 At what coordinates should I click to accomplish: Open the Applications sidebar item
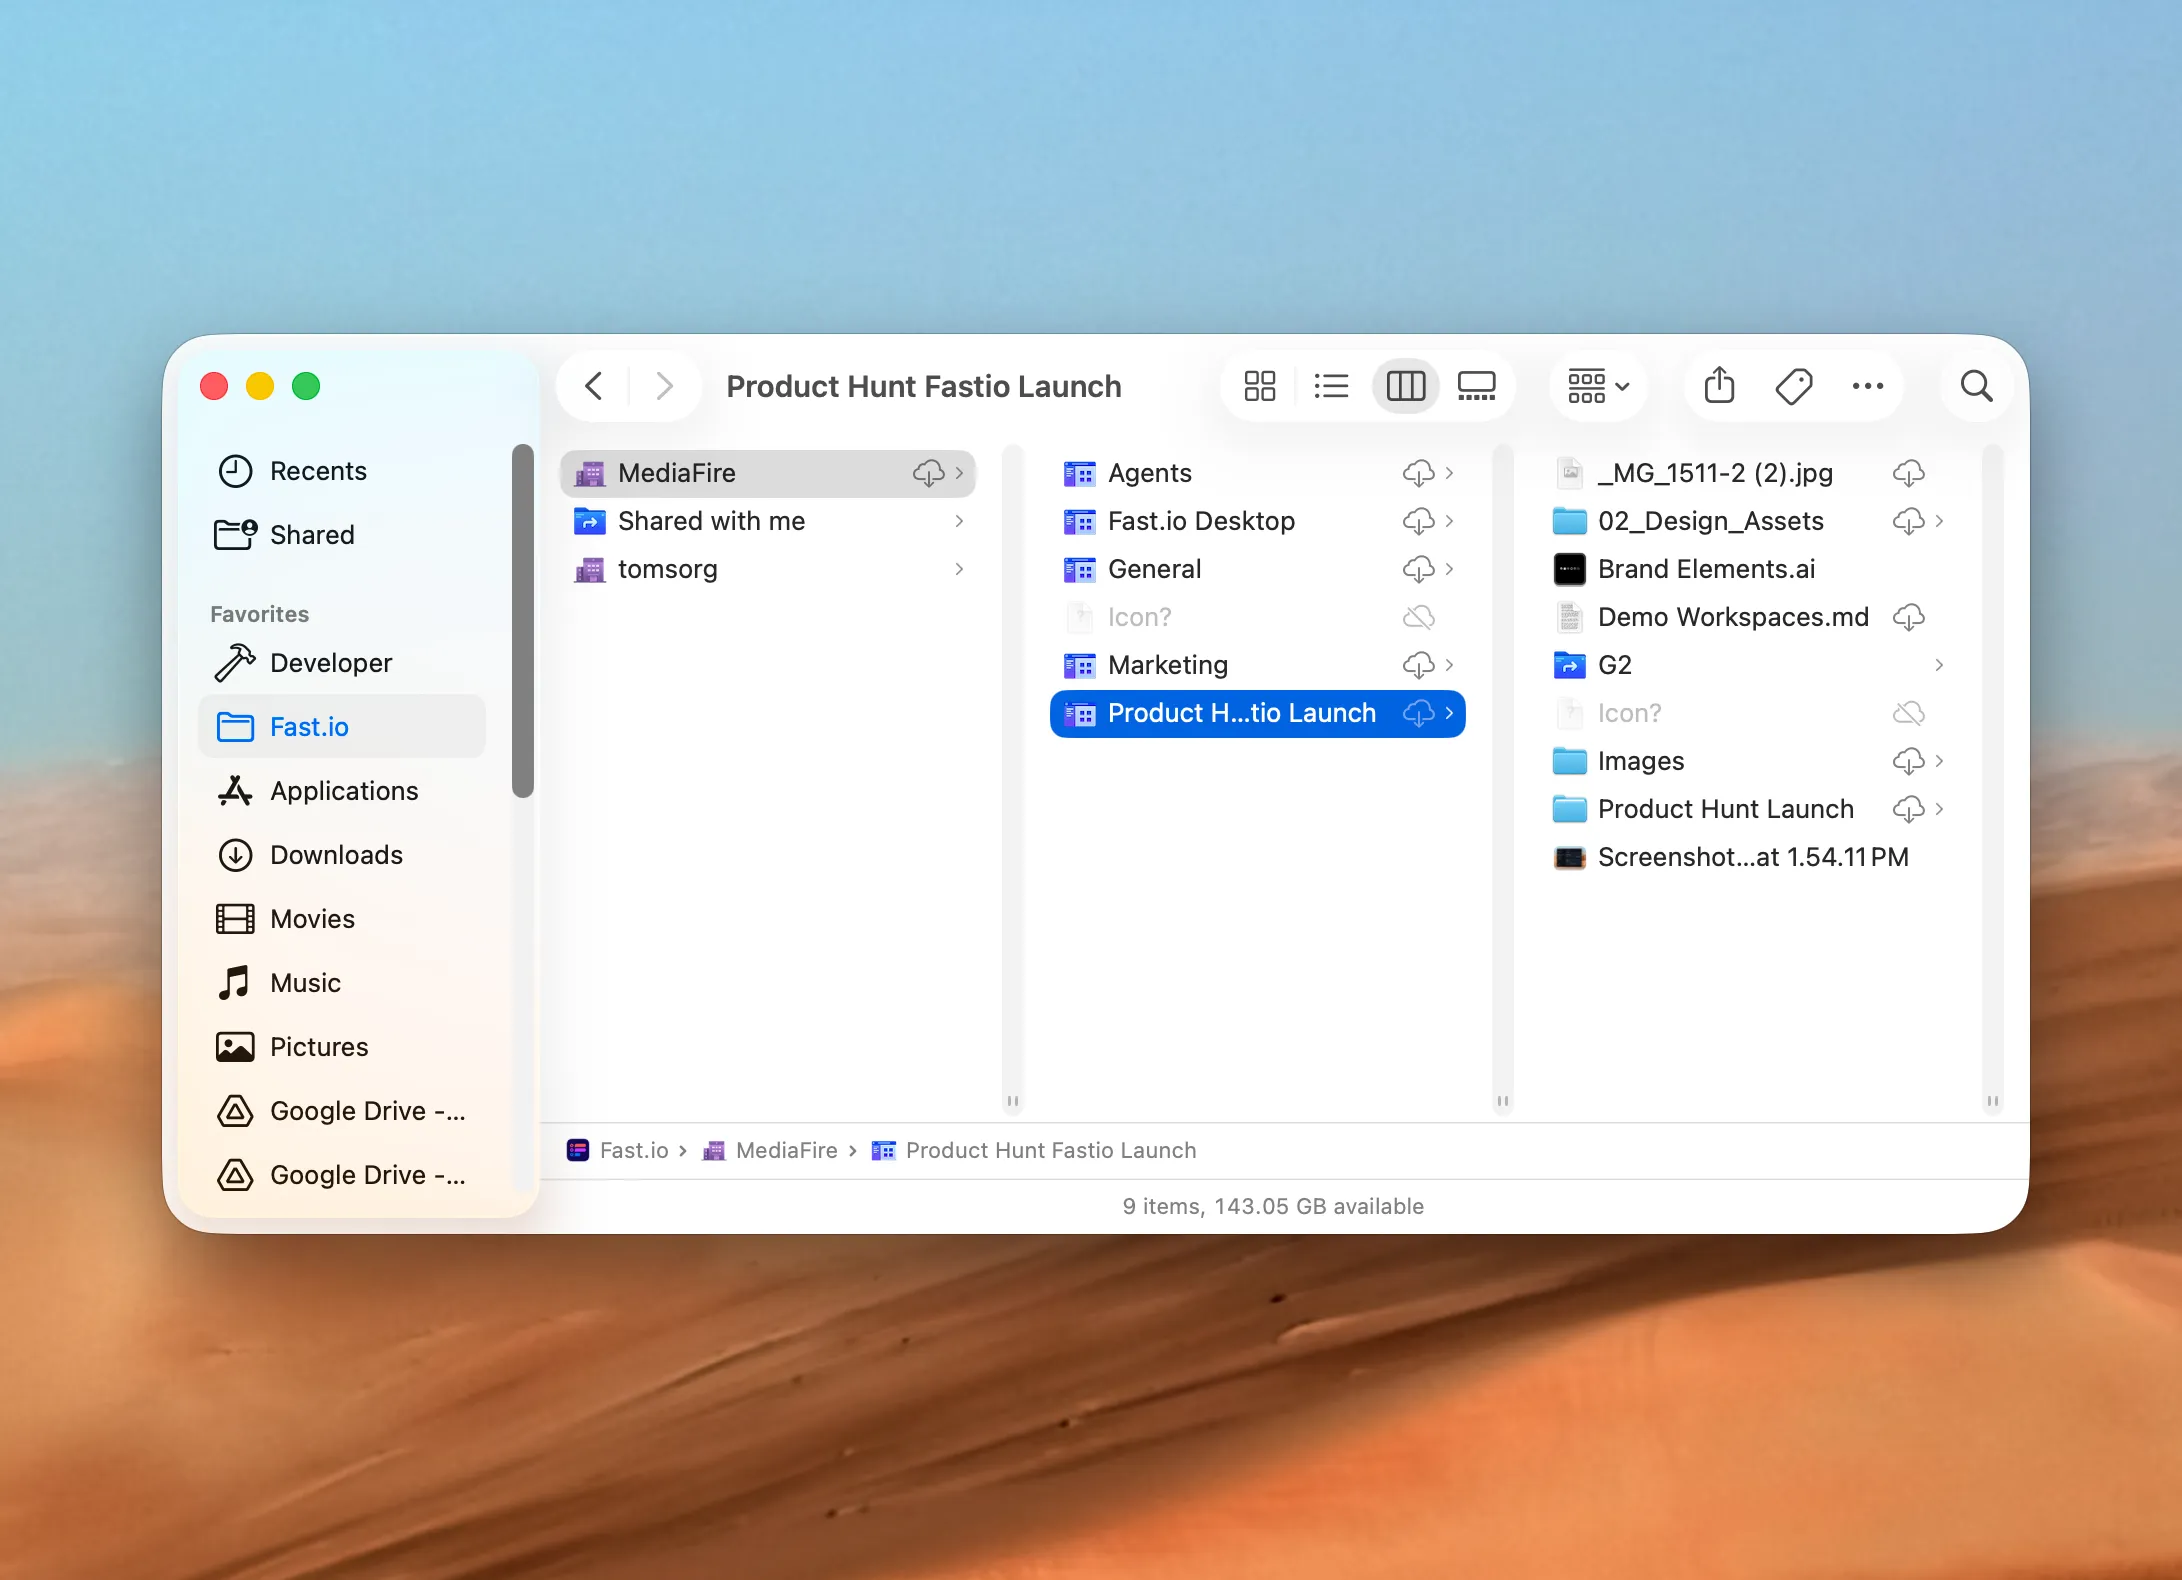pyautogui.click(x=344, y=791)
